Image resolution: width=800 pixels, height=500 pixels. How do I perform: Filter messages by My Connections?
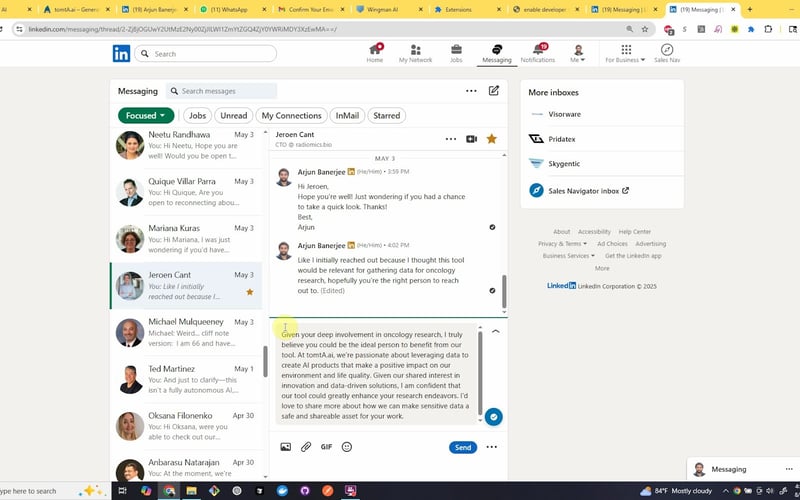[x=291, y=115]
